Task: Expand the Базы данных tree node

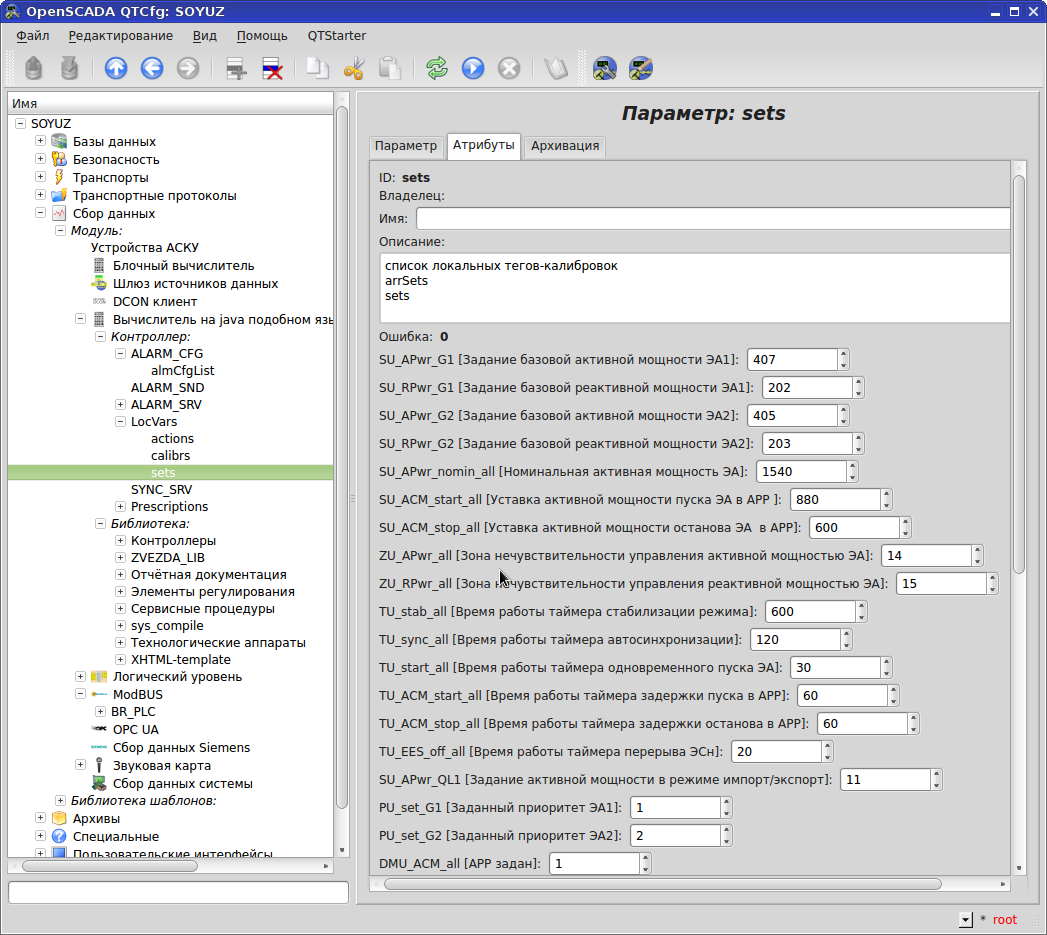Action: pyautogui.click(x=40, y=141)
